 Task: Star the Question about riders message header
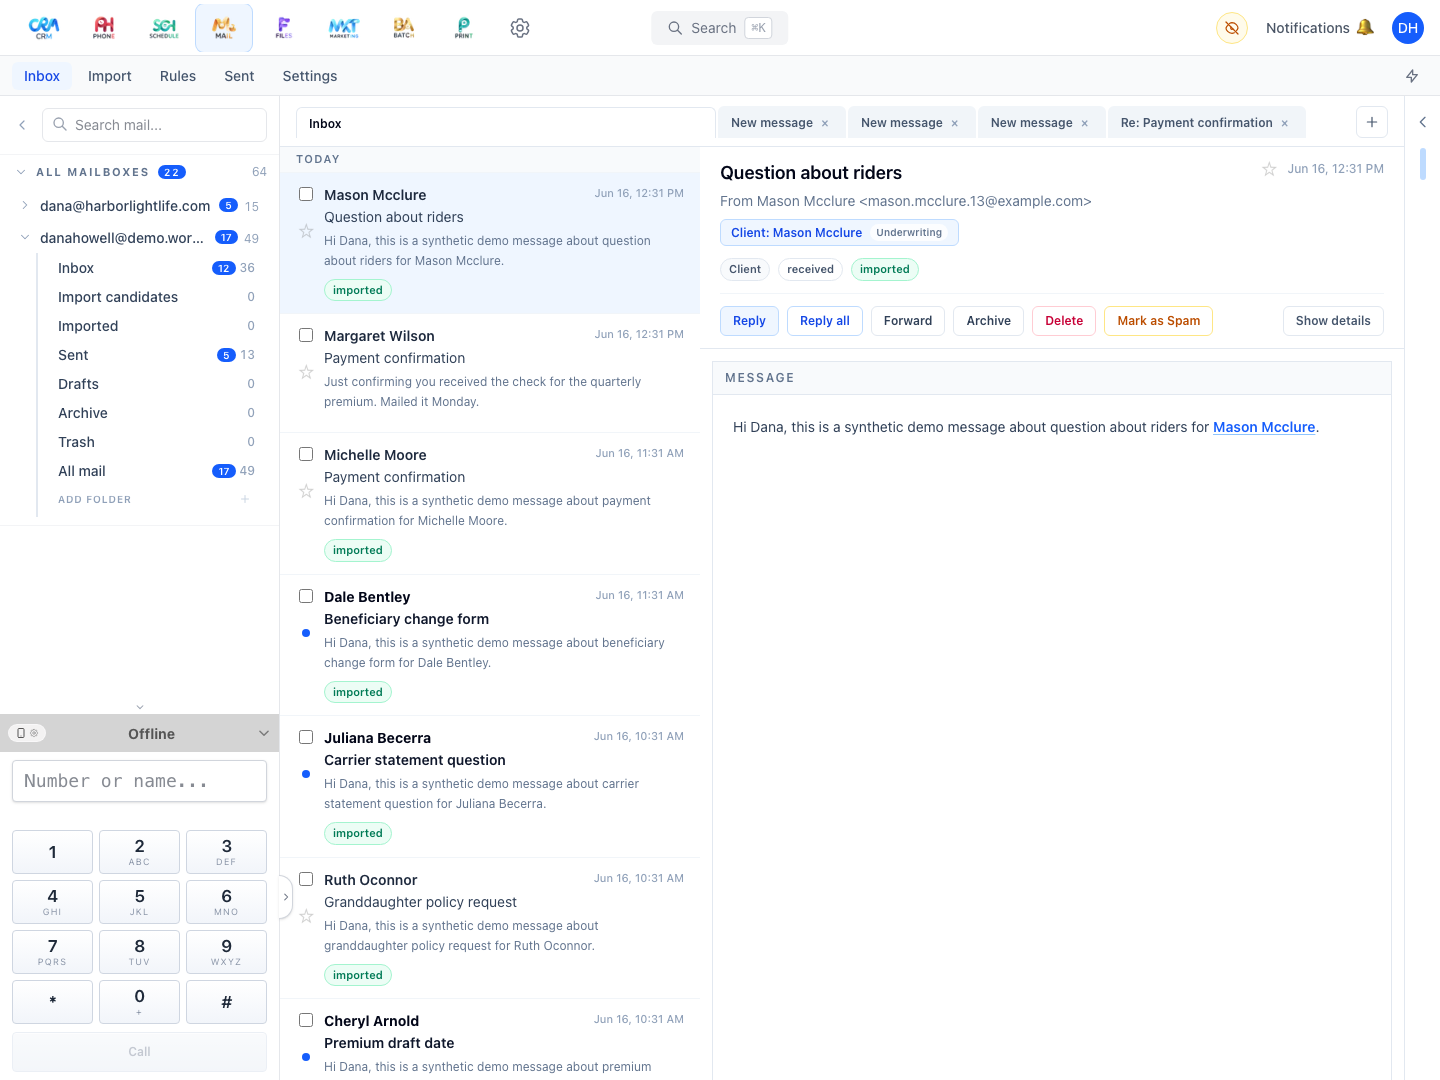[1269, 169]
